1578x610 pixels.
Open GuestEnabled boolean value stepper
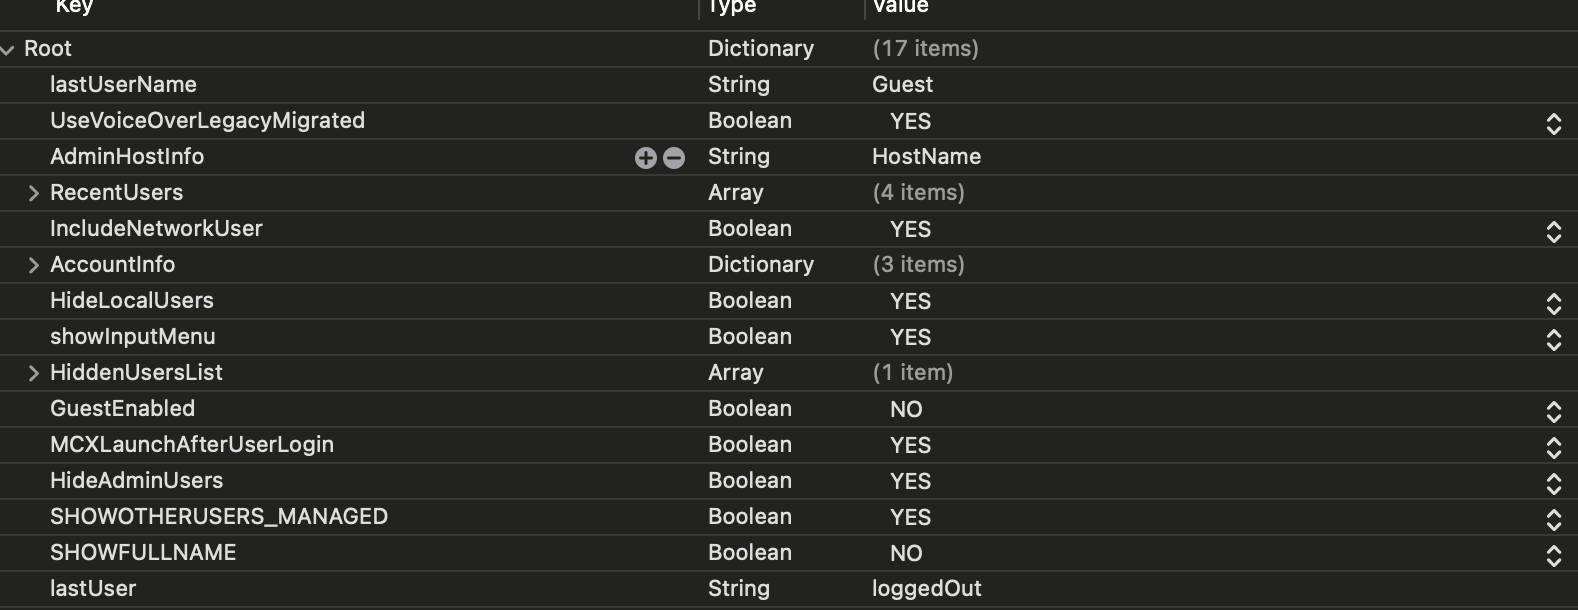1553,411
